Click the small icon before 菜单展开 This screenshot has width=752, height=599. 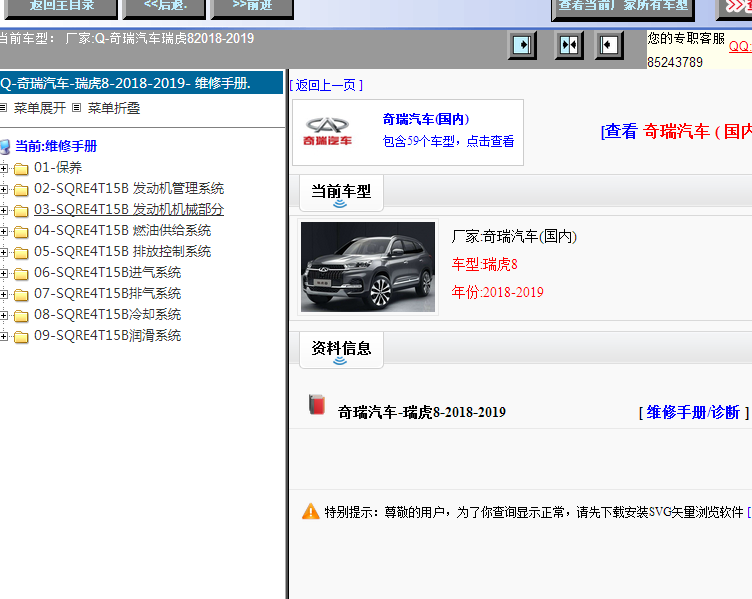(x=3, y=108)
